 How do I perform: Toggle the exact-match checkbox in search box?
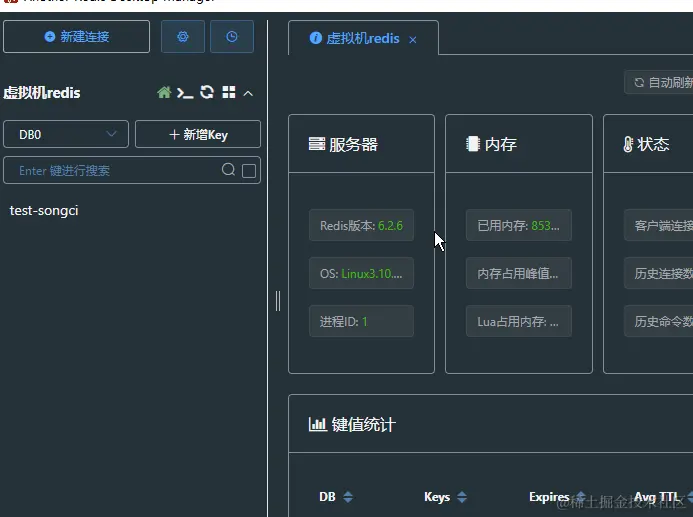[249, 171]
